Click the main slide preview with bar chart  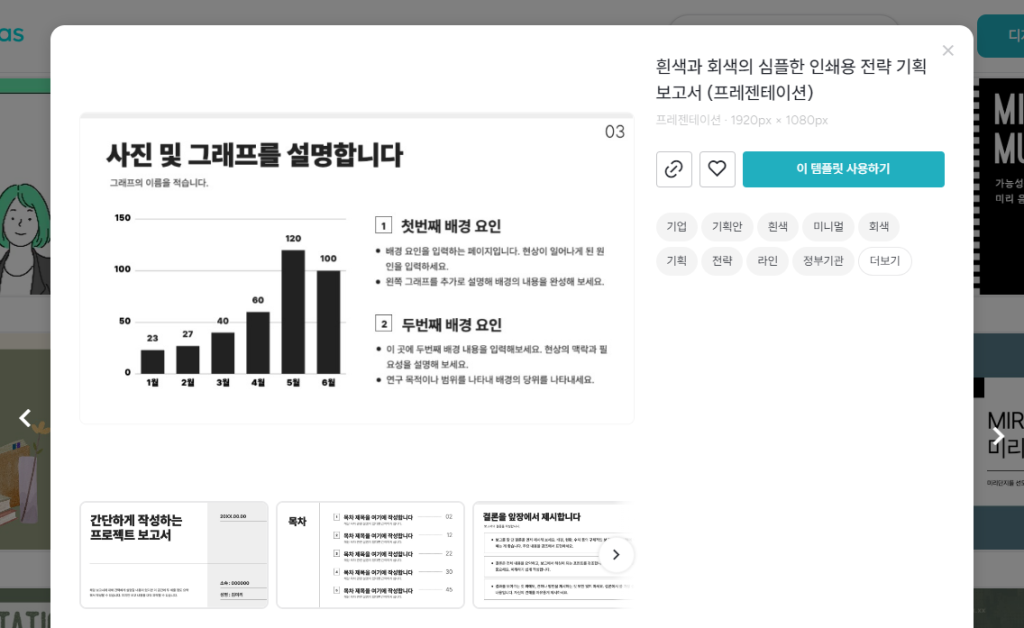pyautogui.click(x=357, y=269)
